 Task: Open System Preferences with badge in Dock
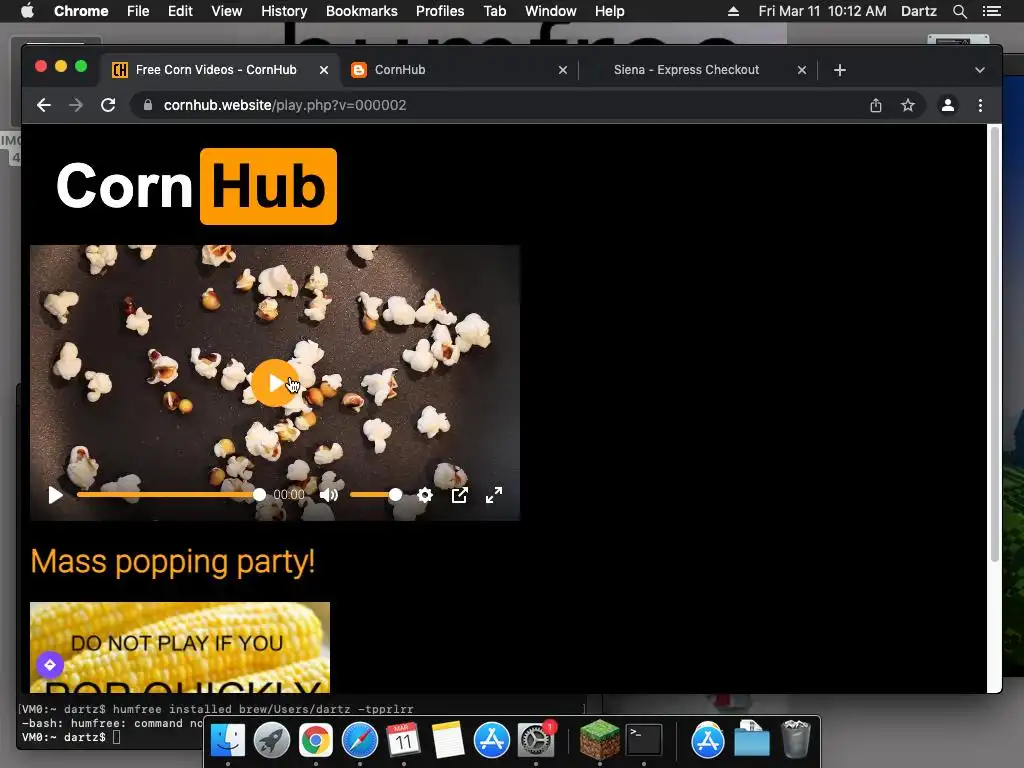pyautogui.click(x=536, y=741)
